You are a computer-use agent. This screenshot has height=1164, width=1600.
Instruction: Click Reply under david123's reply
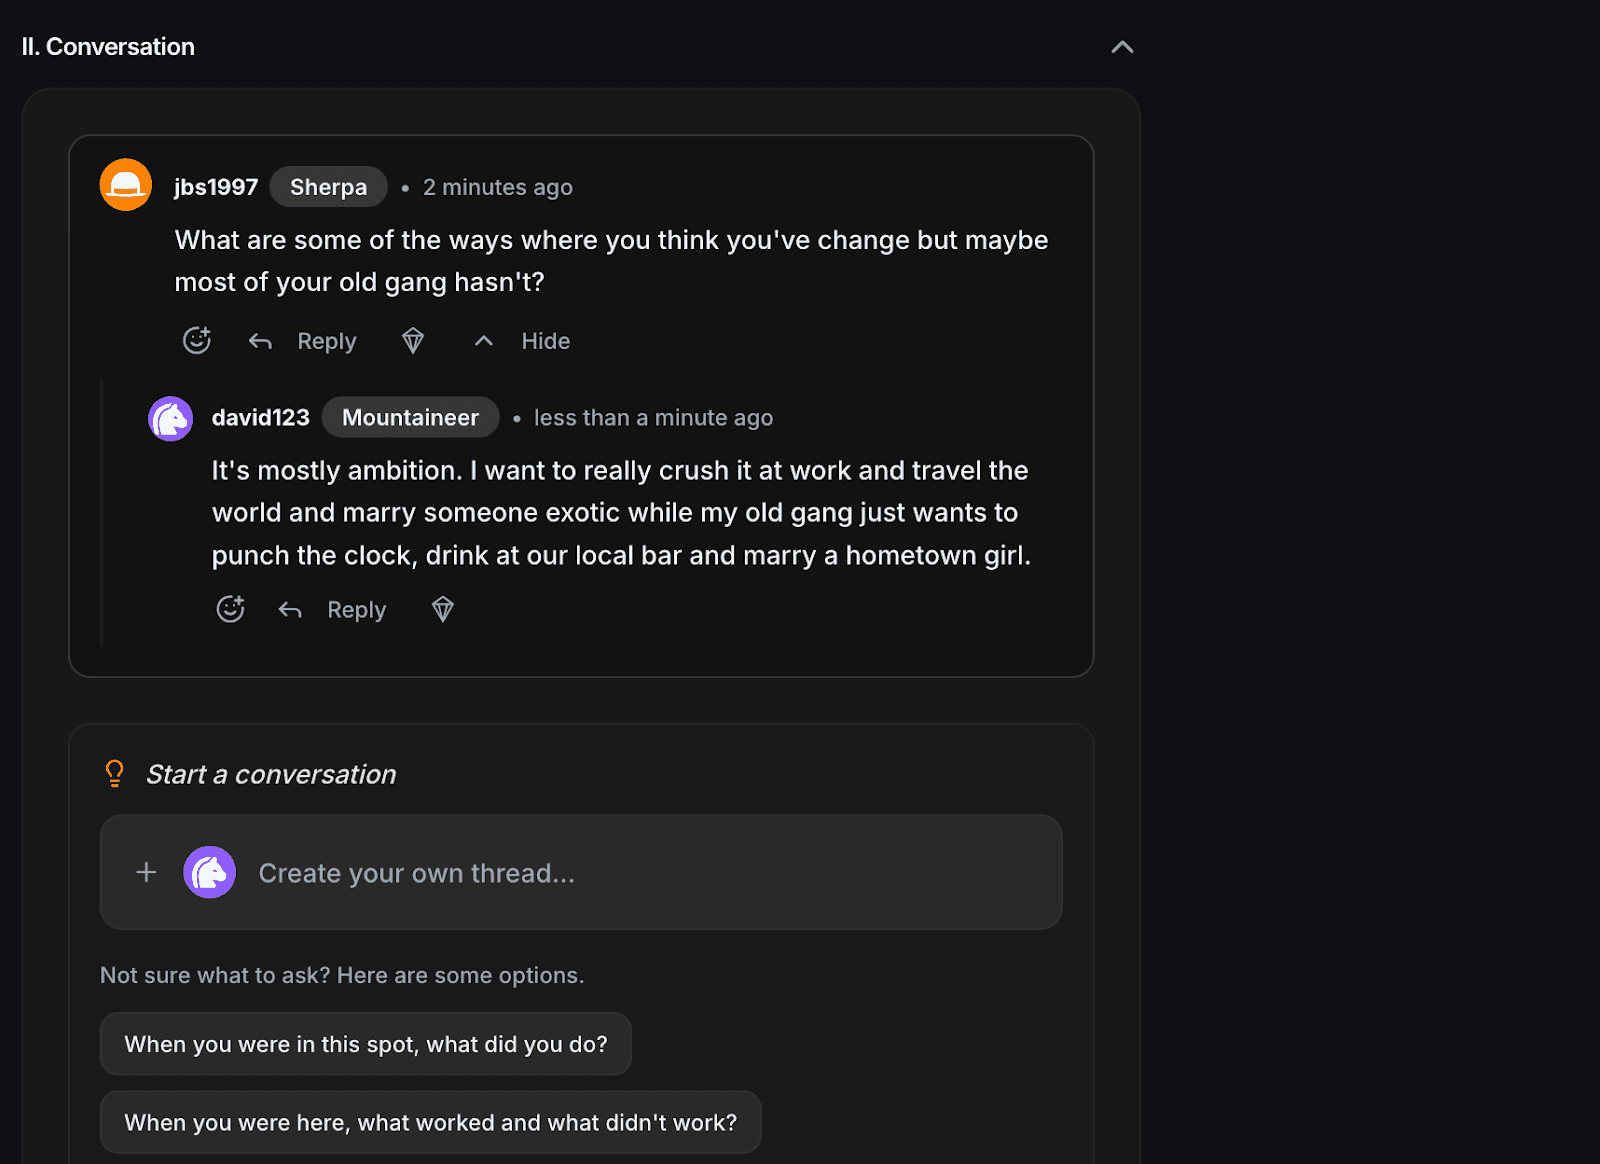coord(356,609)
